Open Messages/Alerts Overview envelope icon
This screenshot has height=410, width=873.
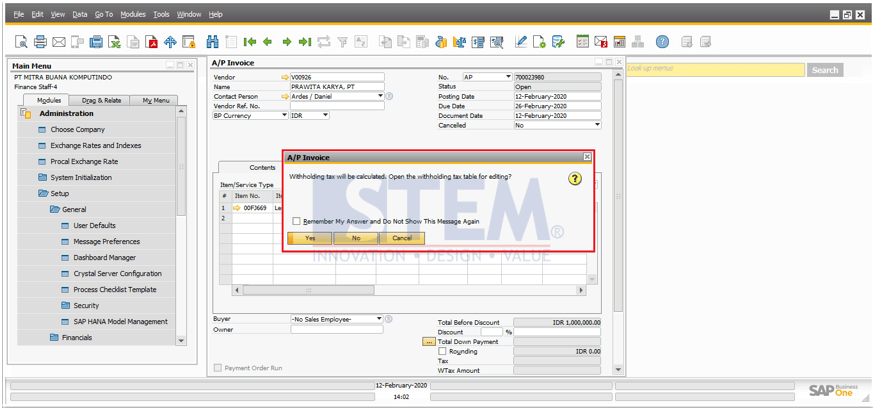point(601,41)
